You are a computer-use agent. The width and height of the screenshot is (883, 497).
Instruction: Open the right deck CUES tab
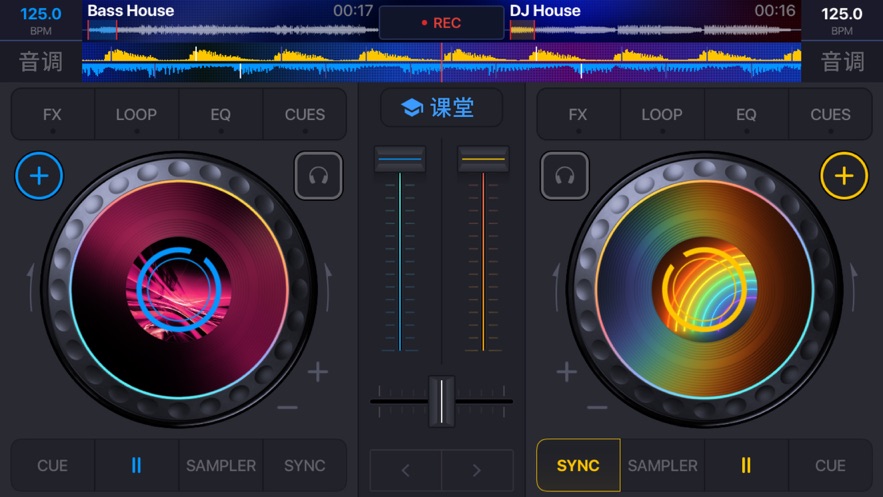(x=830, y=114)
